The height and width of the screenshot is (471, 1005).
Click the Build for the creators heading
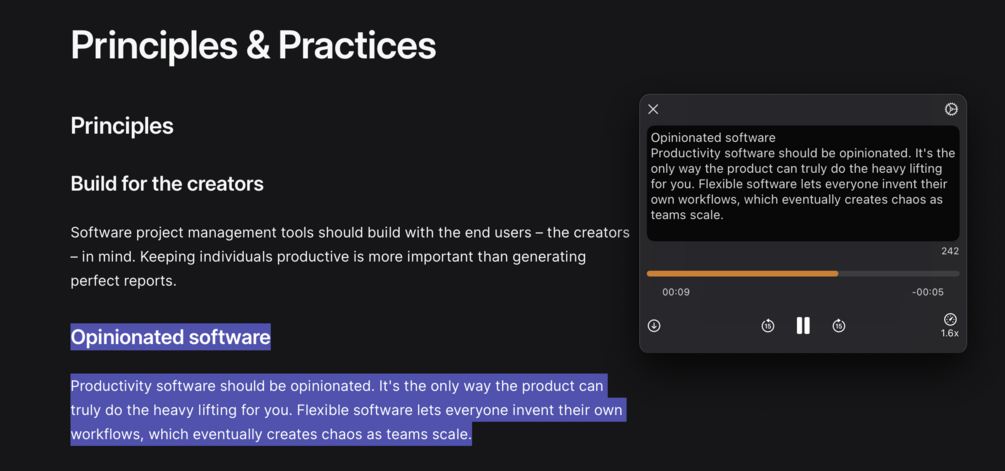click(x=167, y=184)
